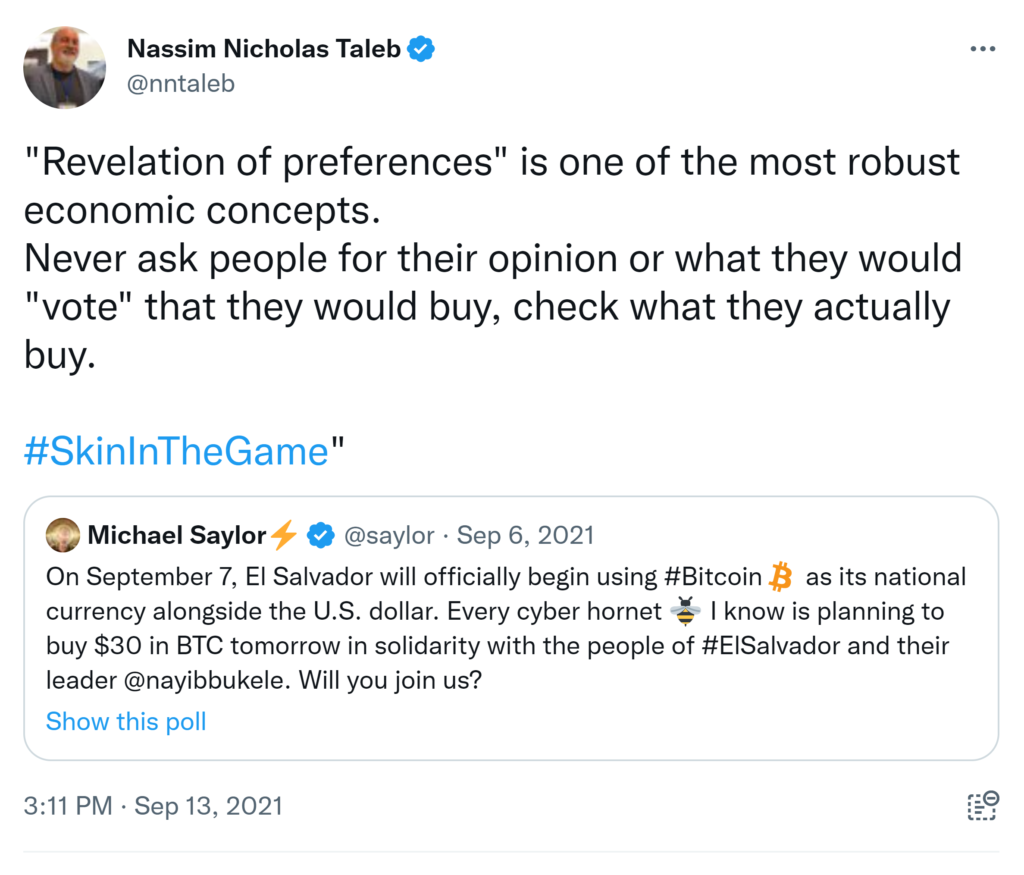Click the bee emoji after 'cyber hornet'

(684, 611)
